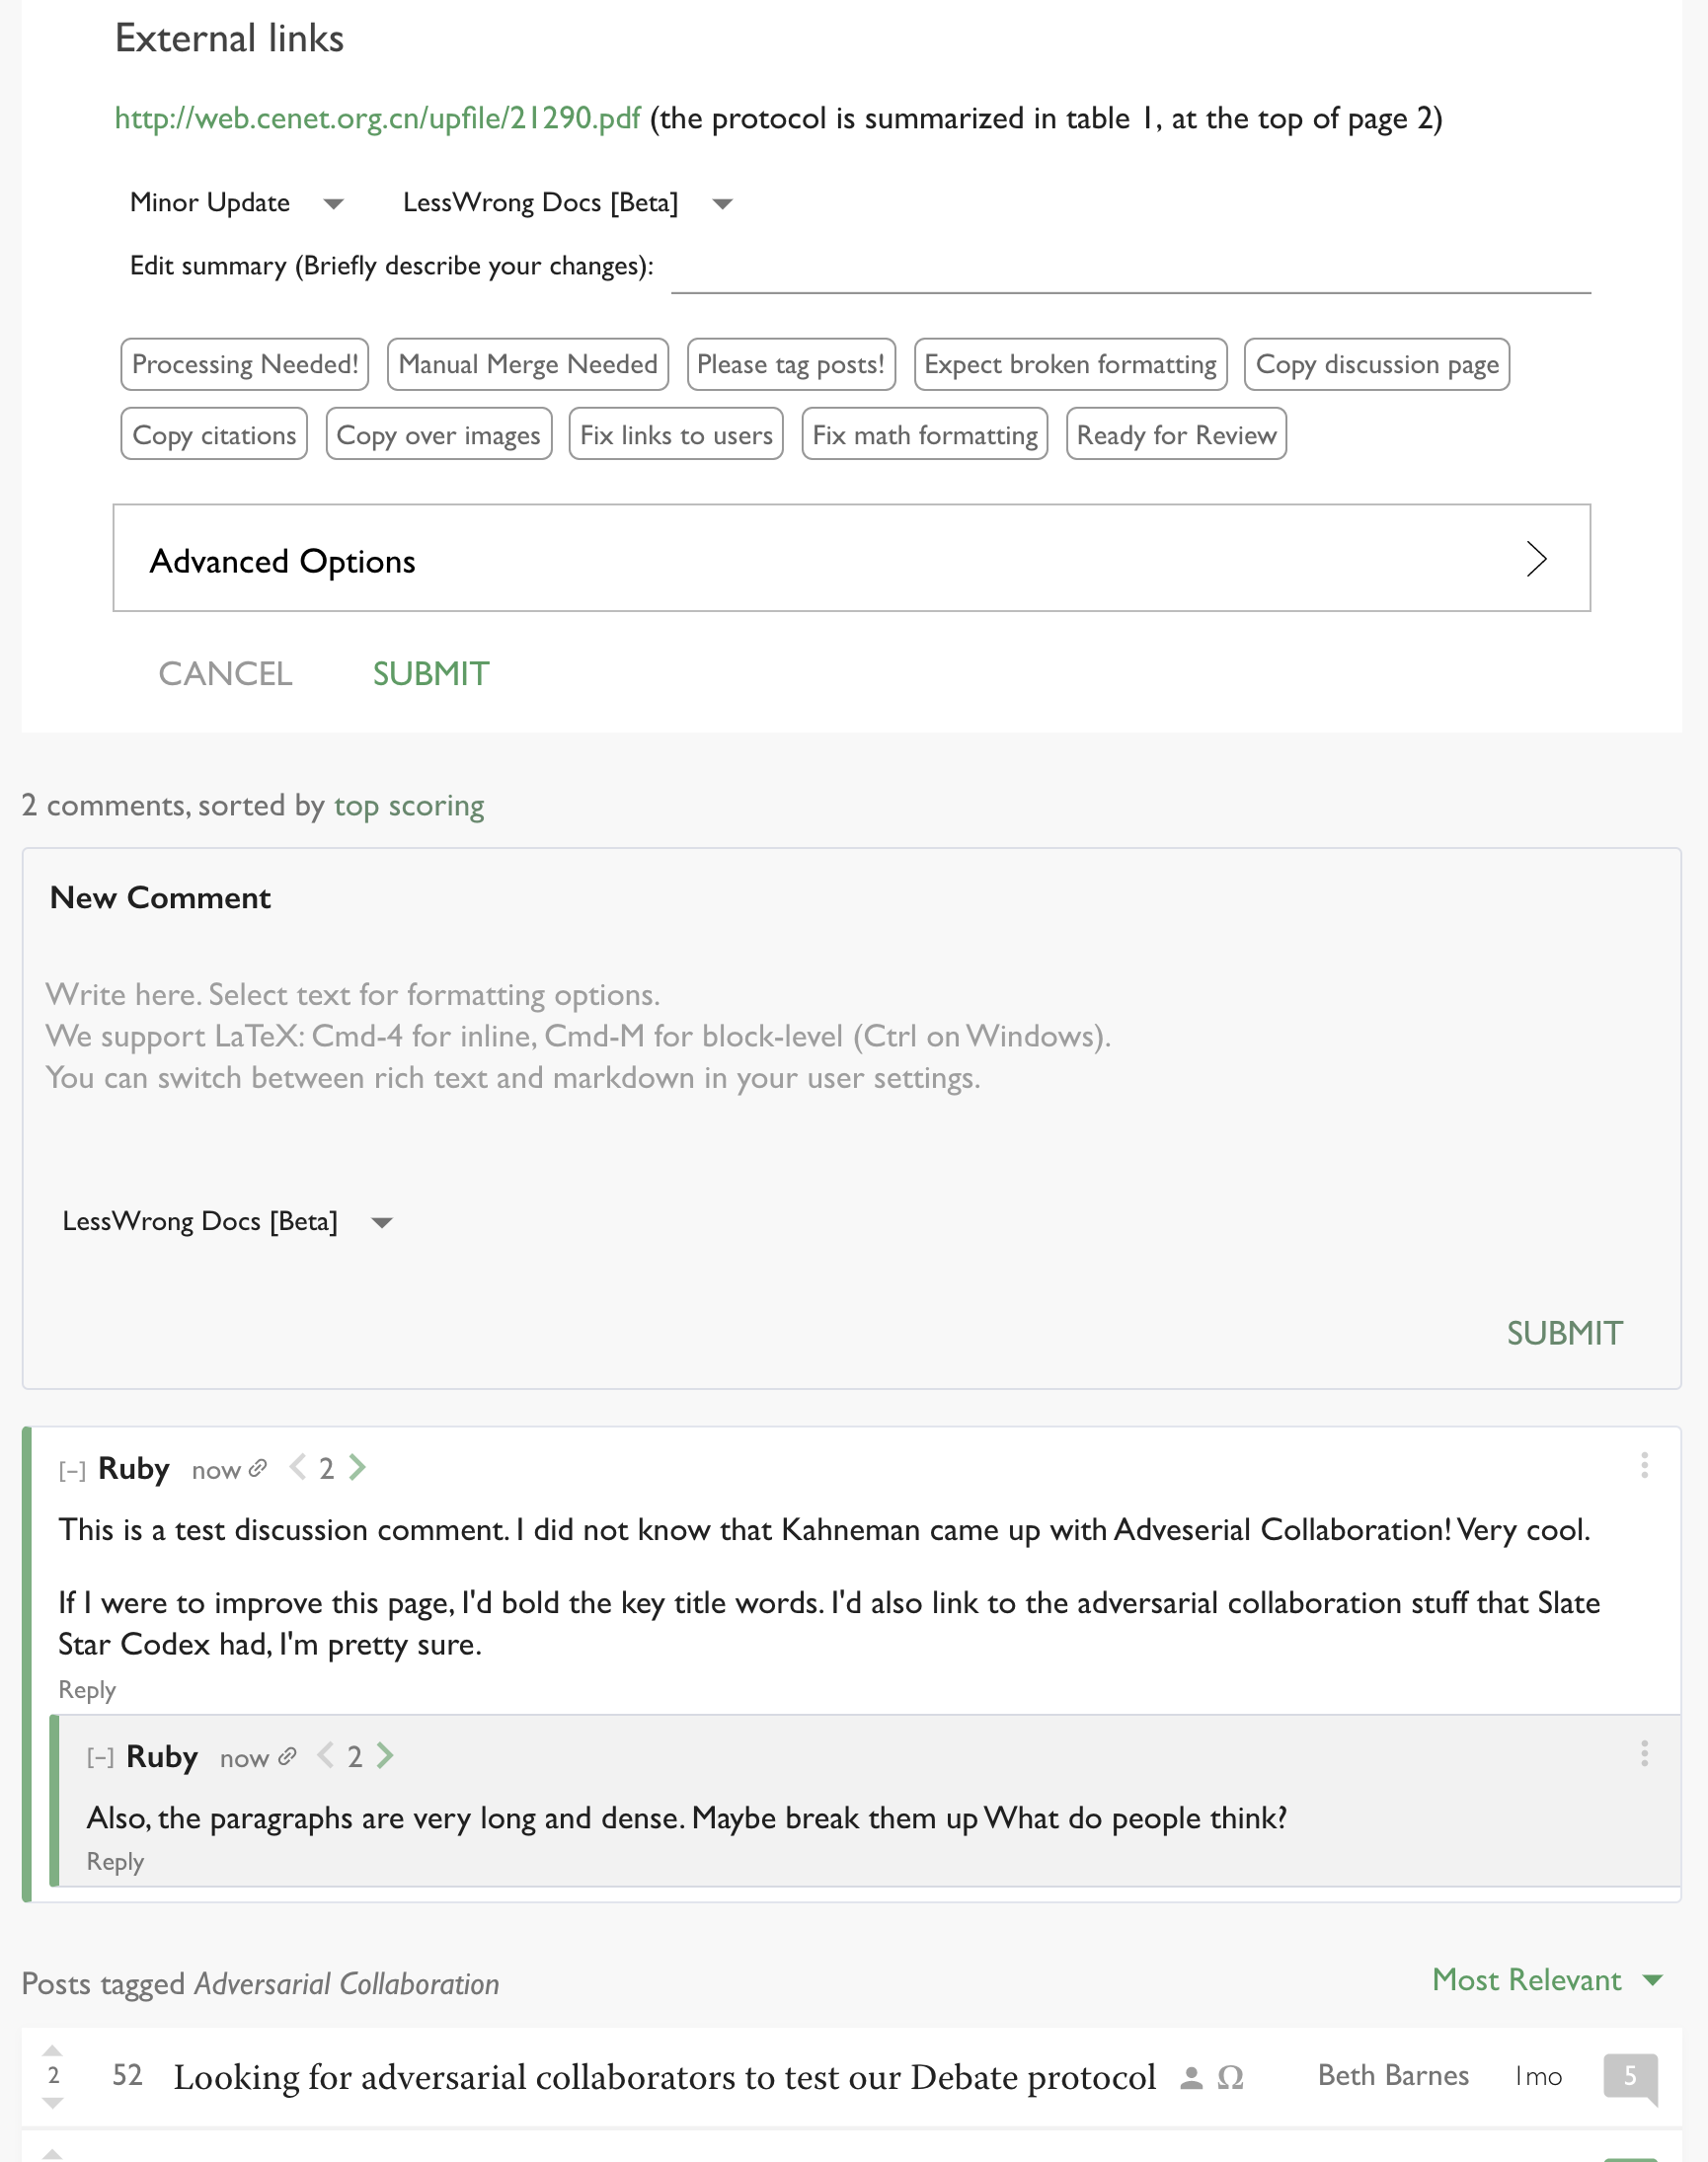This screenshot has height=2162, width=1708.
Task: Open the three-dot menu on Ruby's reply comment
Action: (1644, 1753)
